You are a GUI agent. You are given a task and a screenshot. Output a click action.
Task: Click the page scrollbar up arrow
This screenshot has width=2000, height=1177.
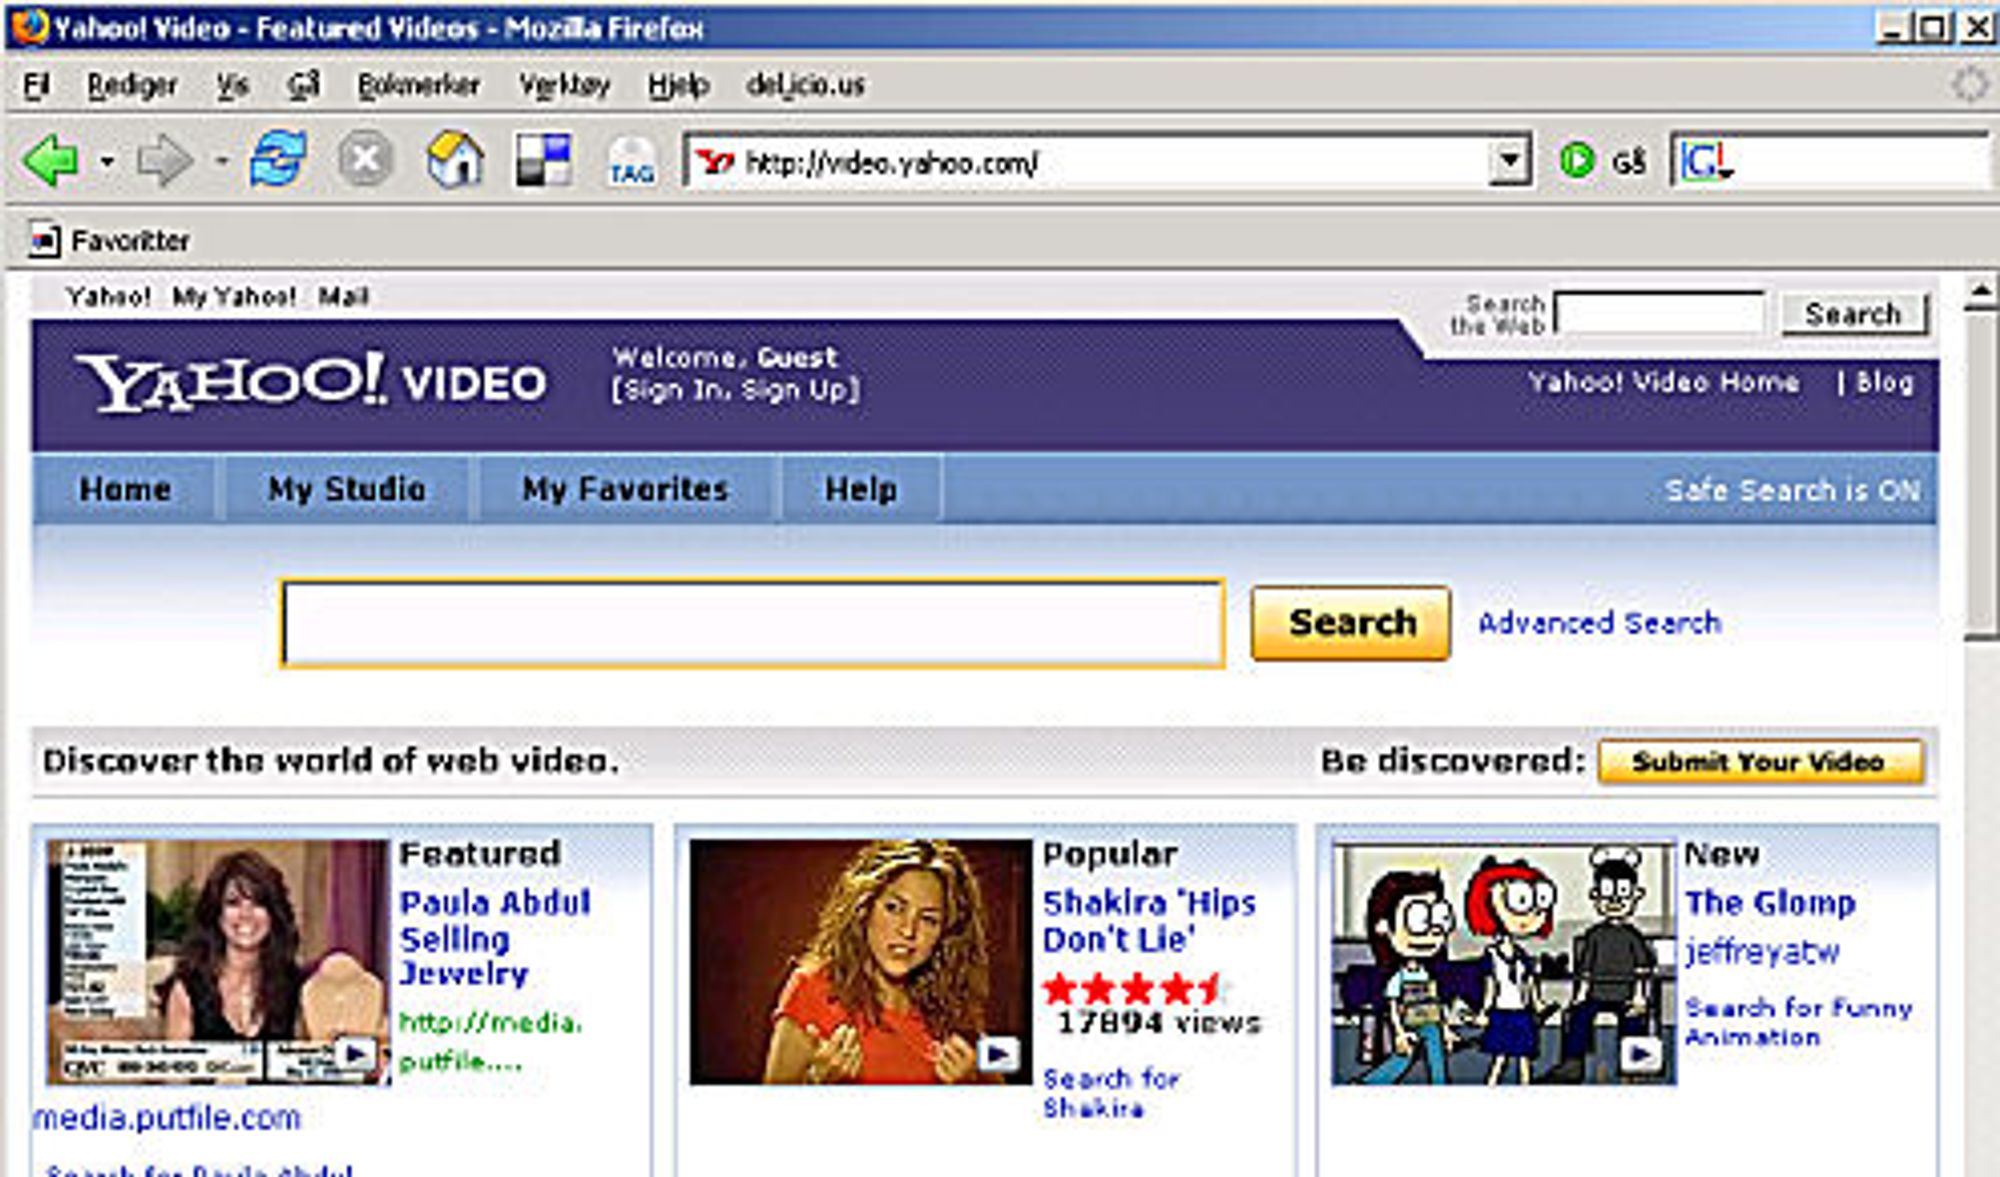(1980, 293)
